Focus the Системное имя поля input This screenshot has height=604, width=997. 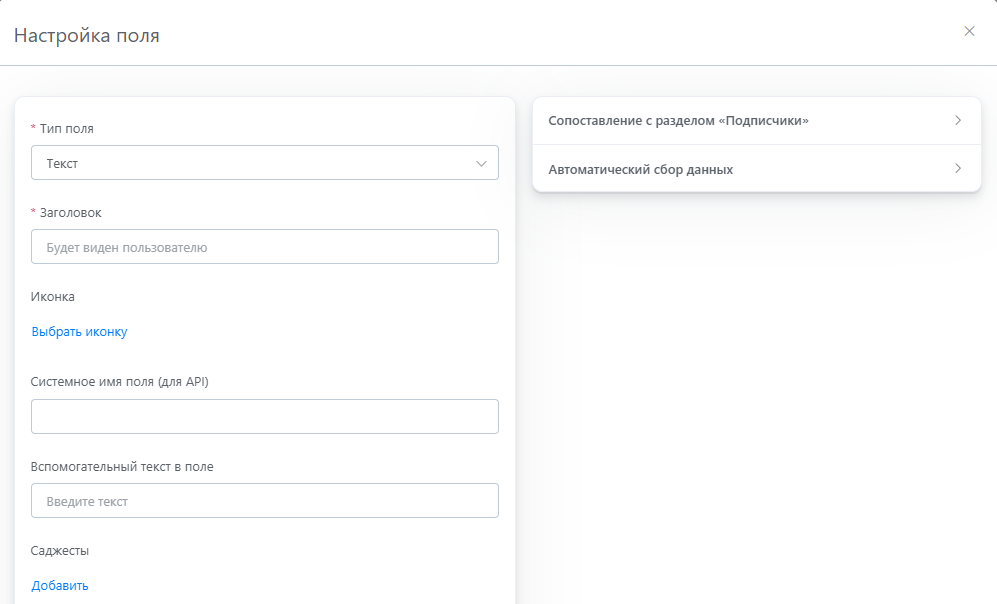click(264, 417)
